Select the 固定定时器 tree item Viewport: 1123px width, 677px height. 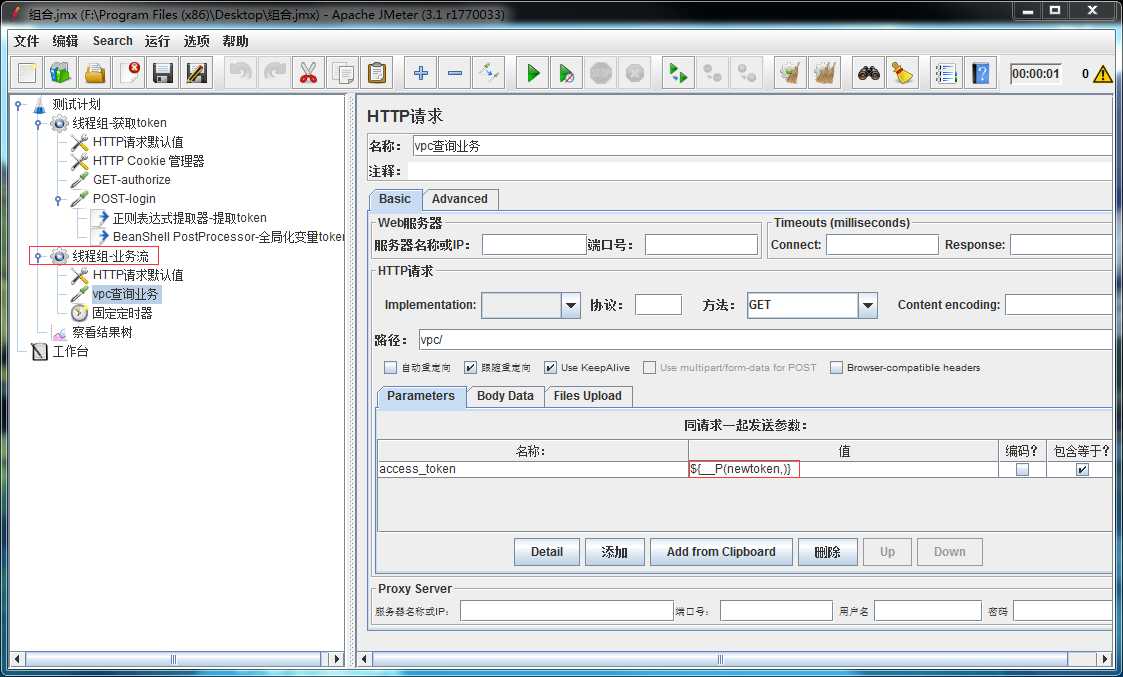(x=122, y=313)
